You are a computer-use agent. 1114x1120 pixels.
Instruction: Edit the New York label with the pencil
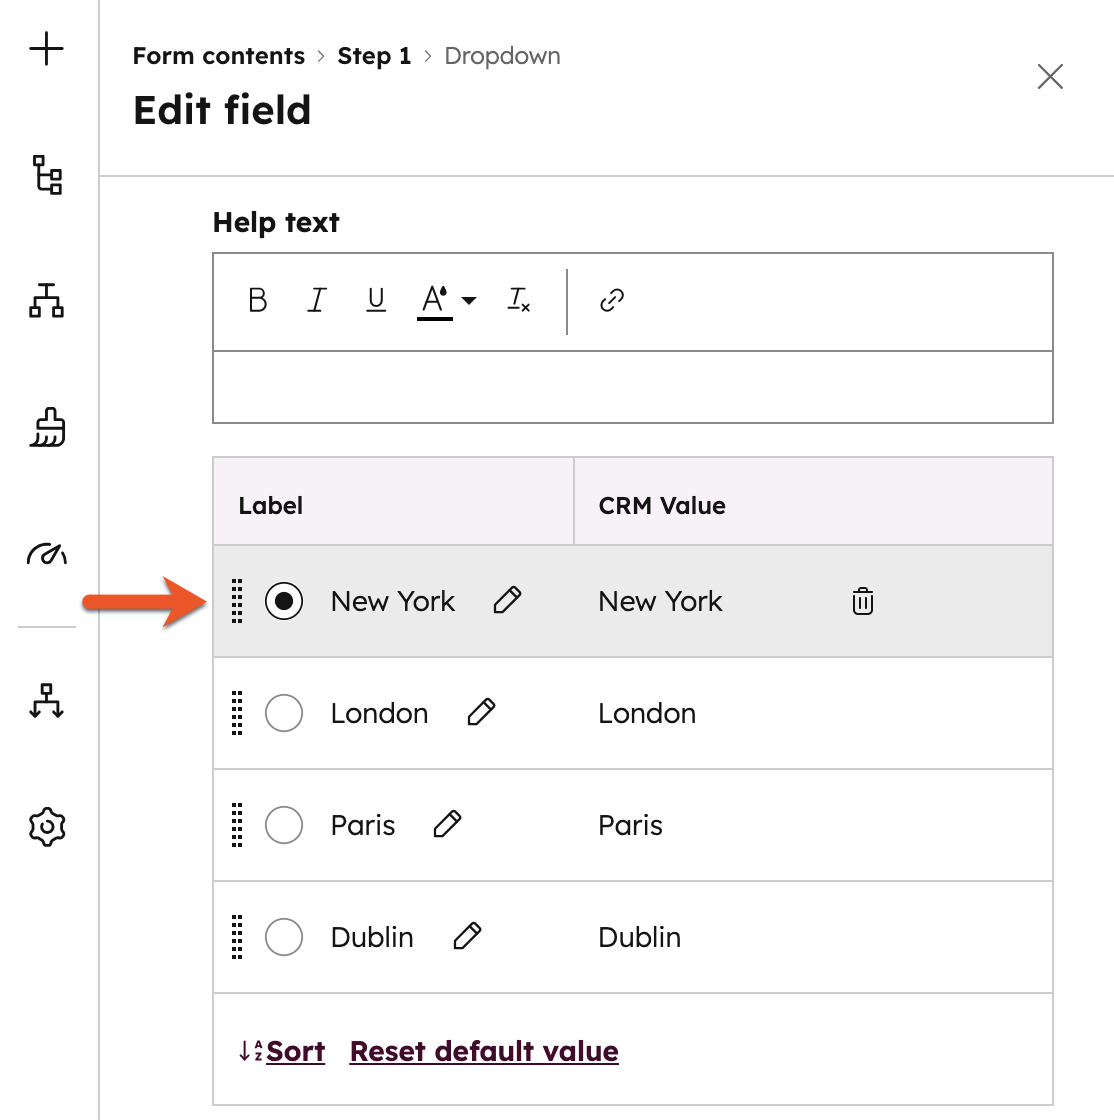(507, 599)
